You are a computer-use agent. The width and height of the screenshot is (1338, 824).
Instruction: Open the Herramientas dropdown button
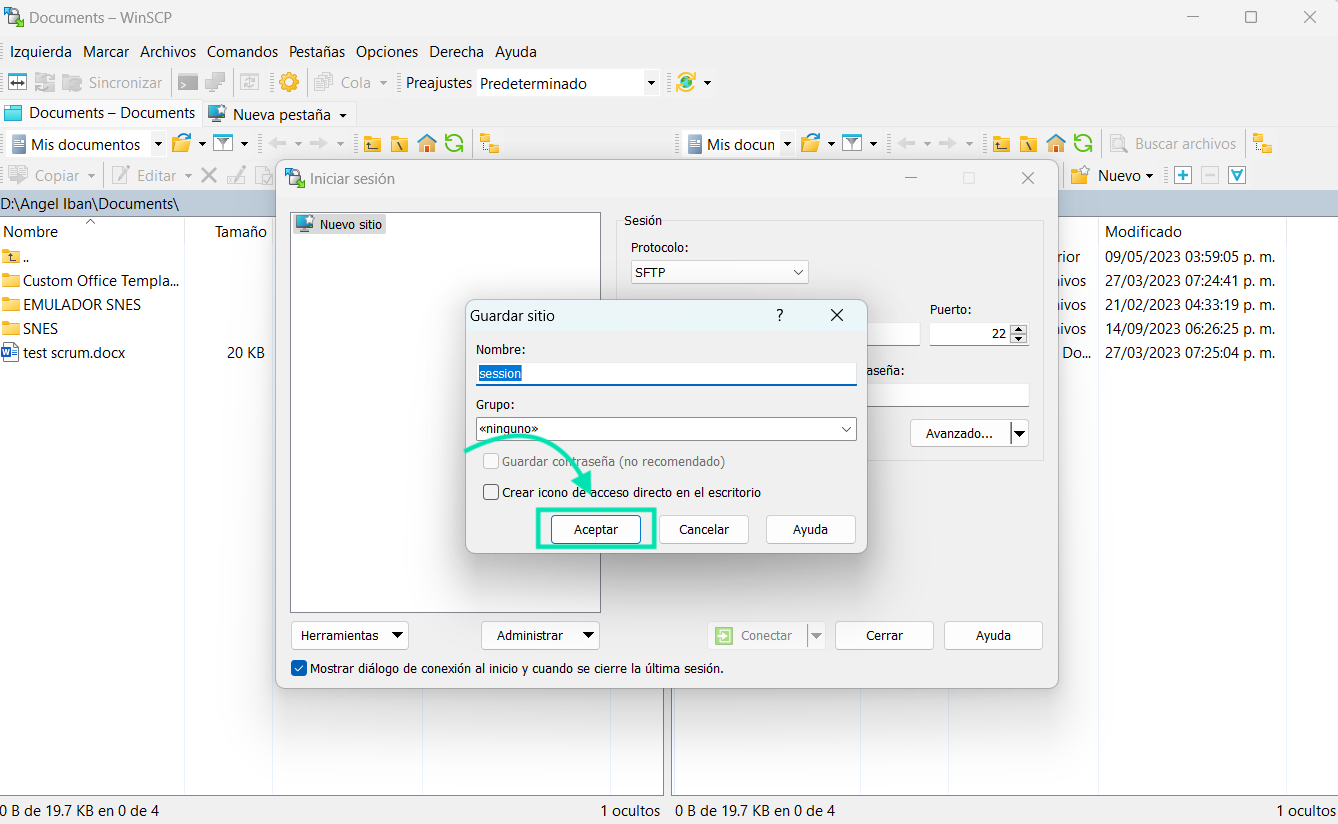[350, 635]
